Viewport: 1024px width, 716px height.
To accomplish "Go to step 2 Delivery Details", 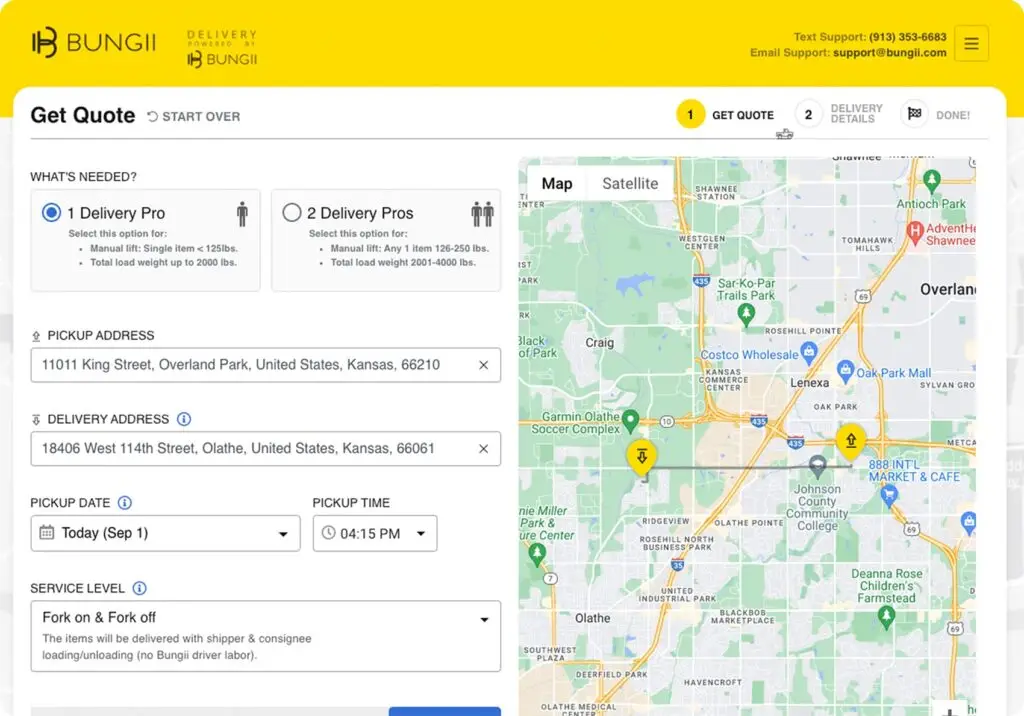I will (840, 114).
